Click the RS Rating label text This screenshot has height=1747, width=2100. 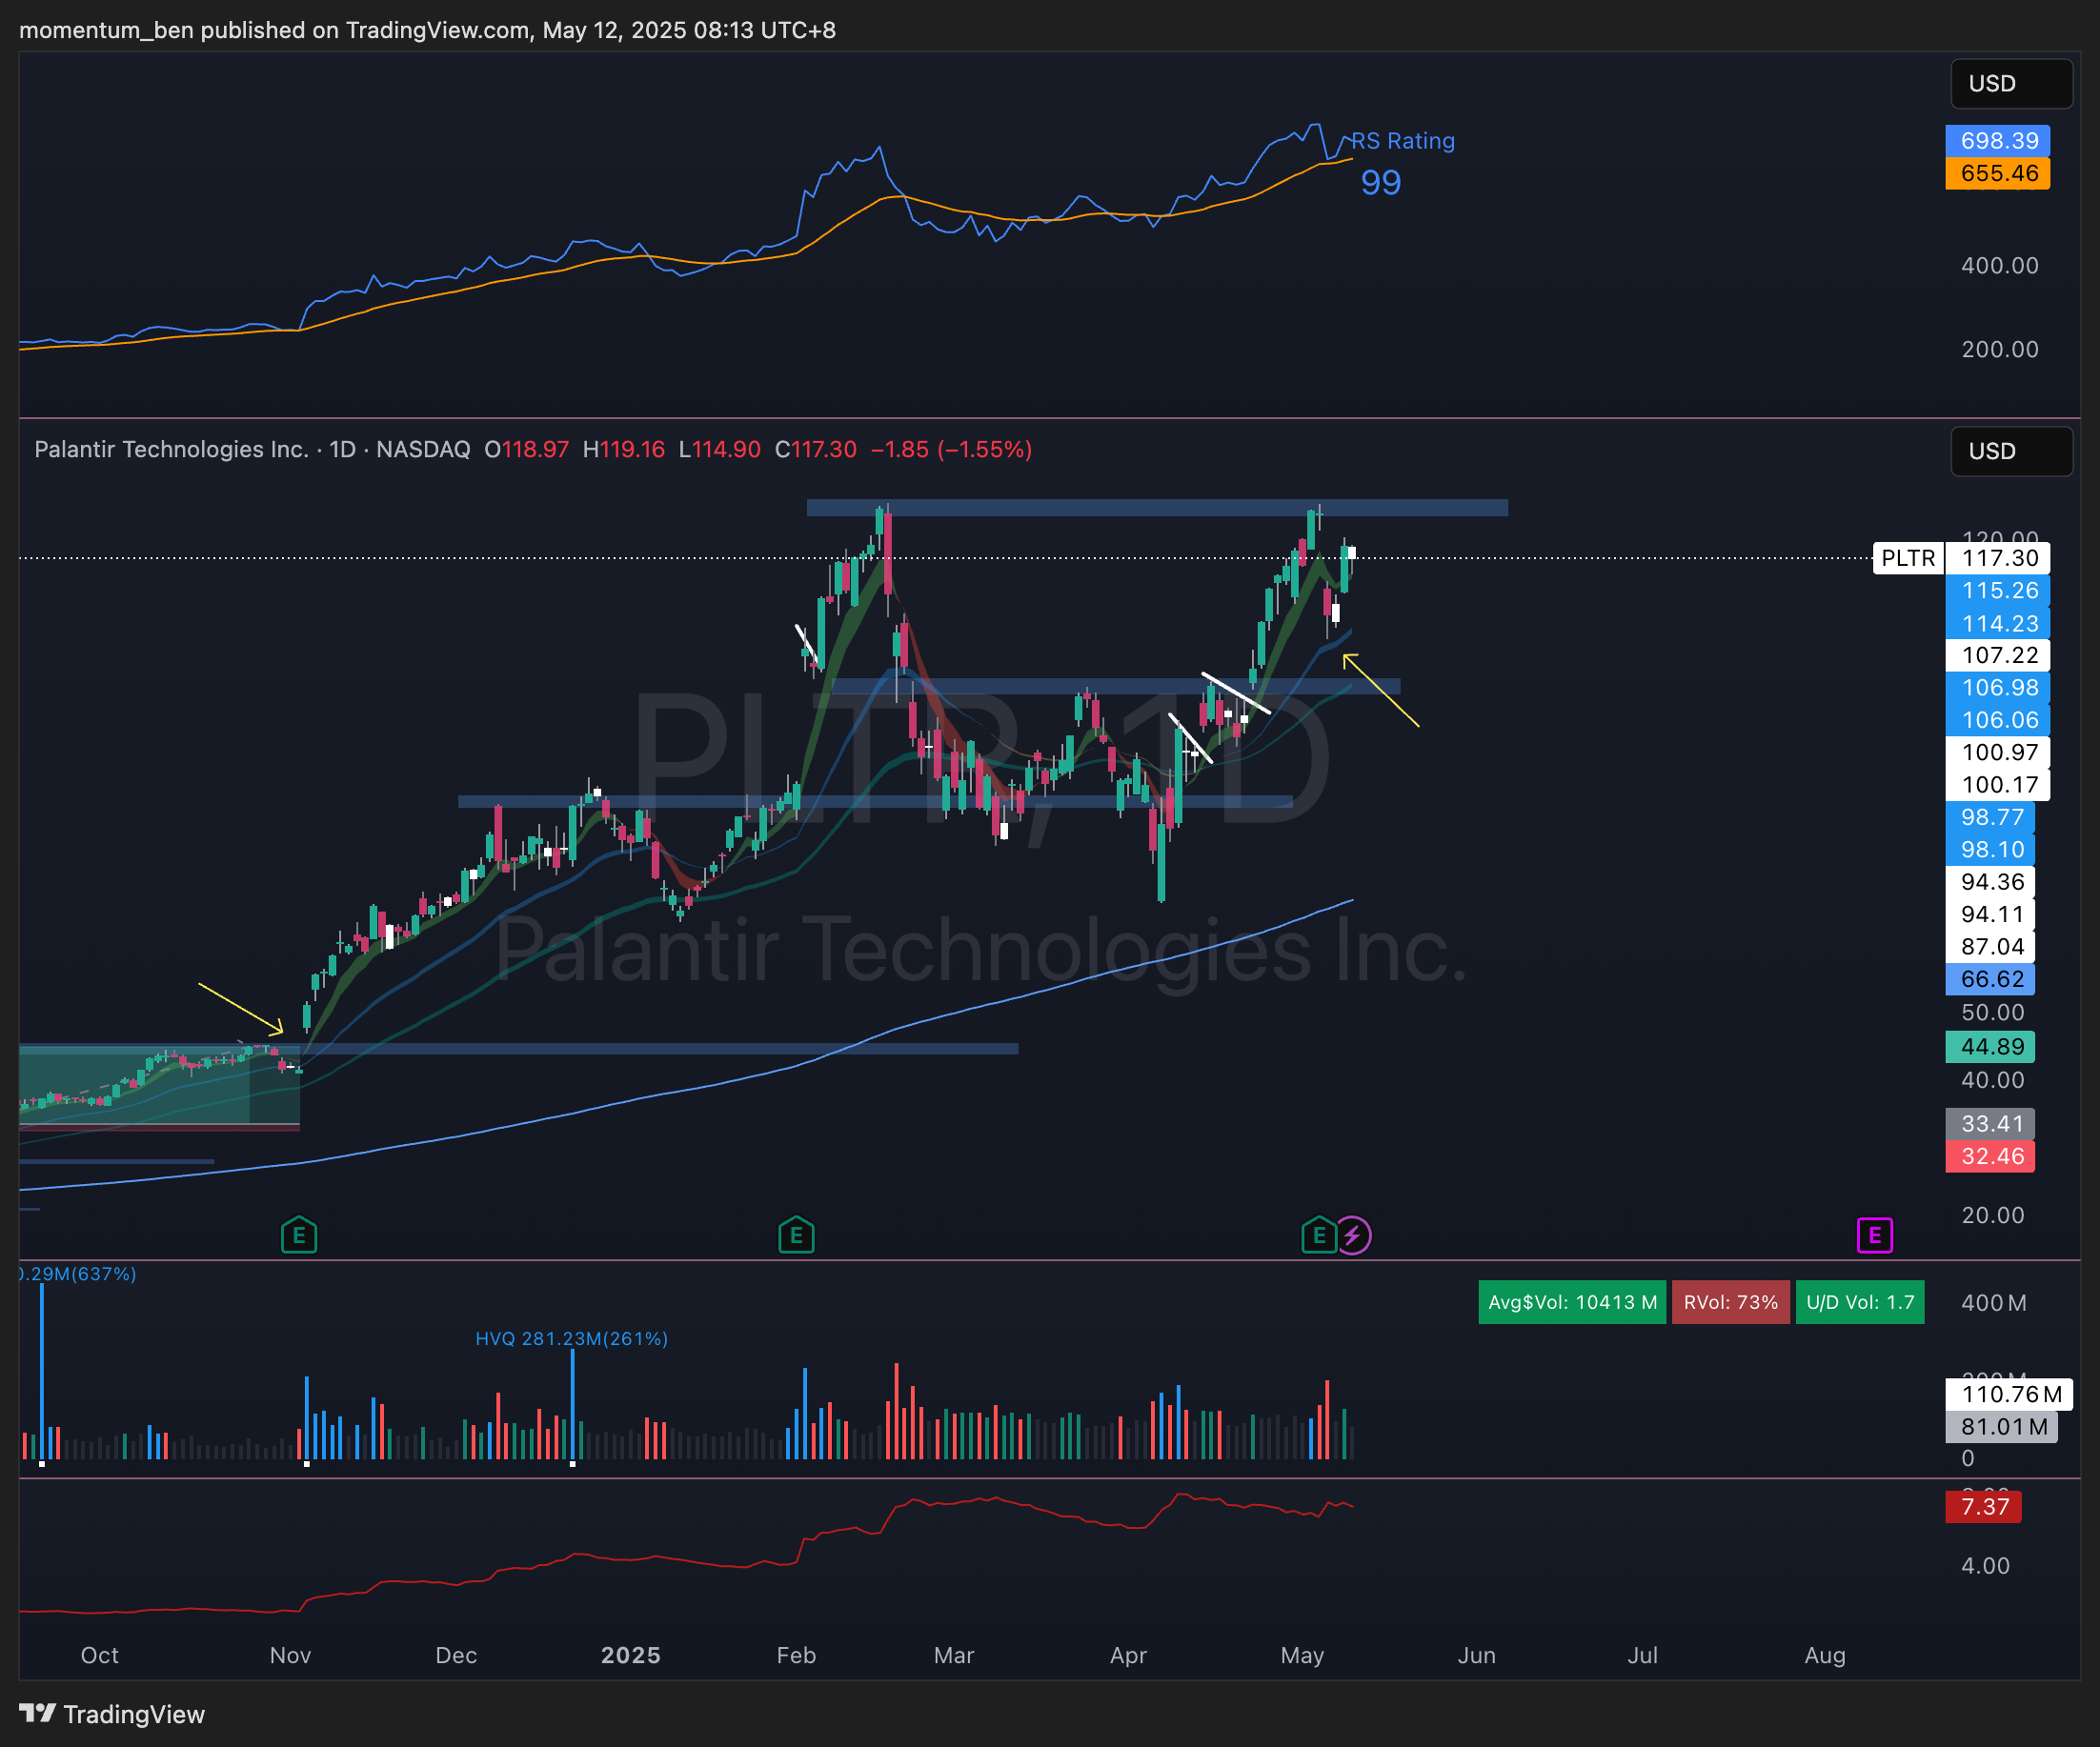click(x=1403, y=141)
